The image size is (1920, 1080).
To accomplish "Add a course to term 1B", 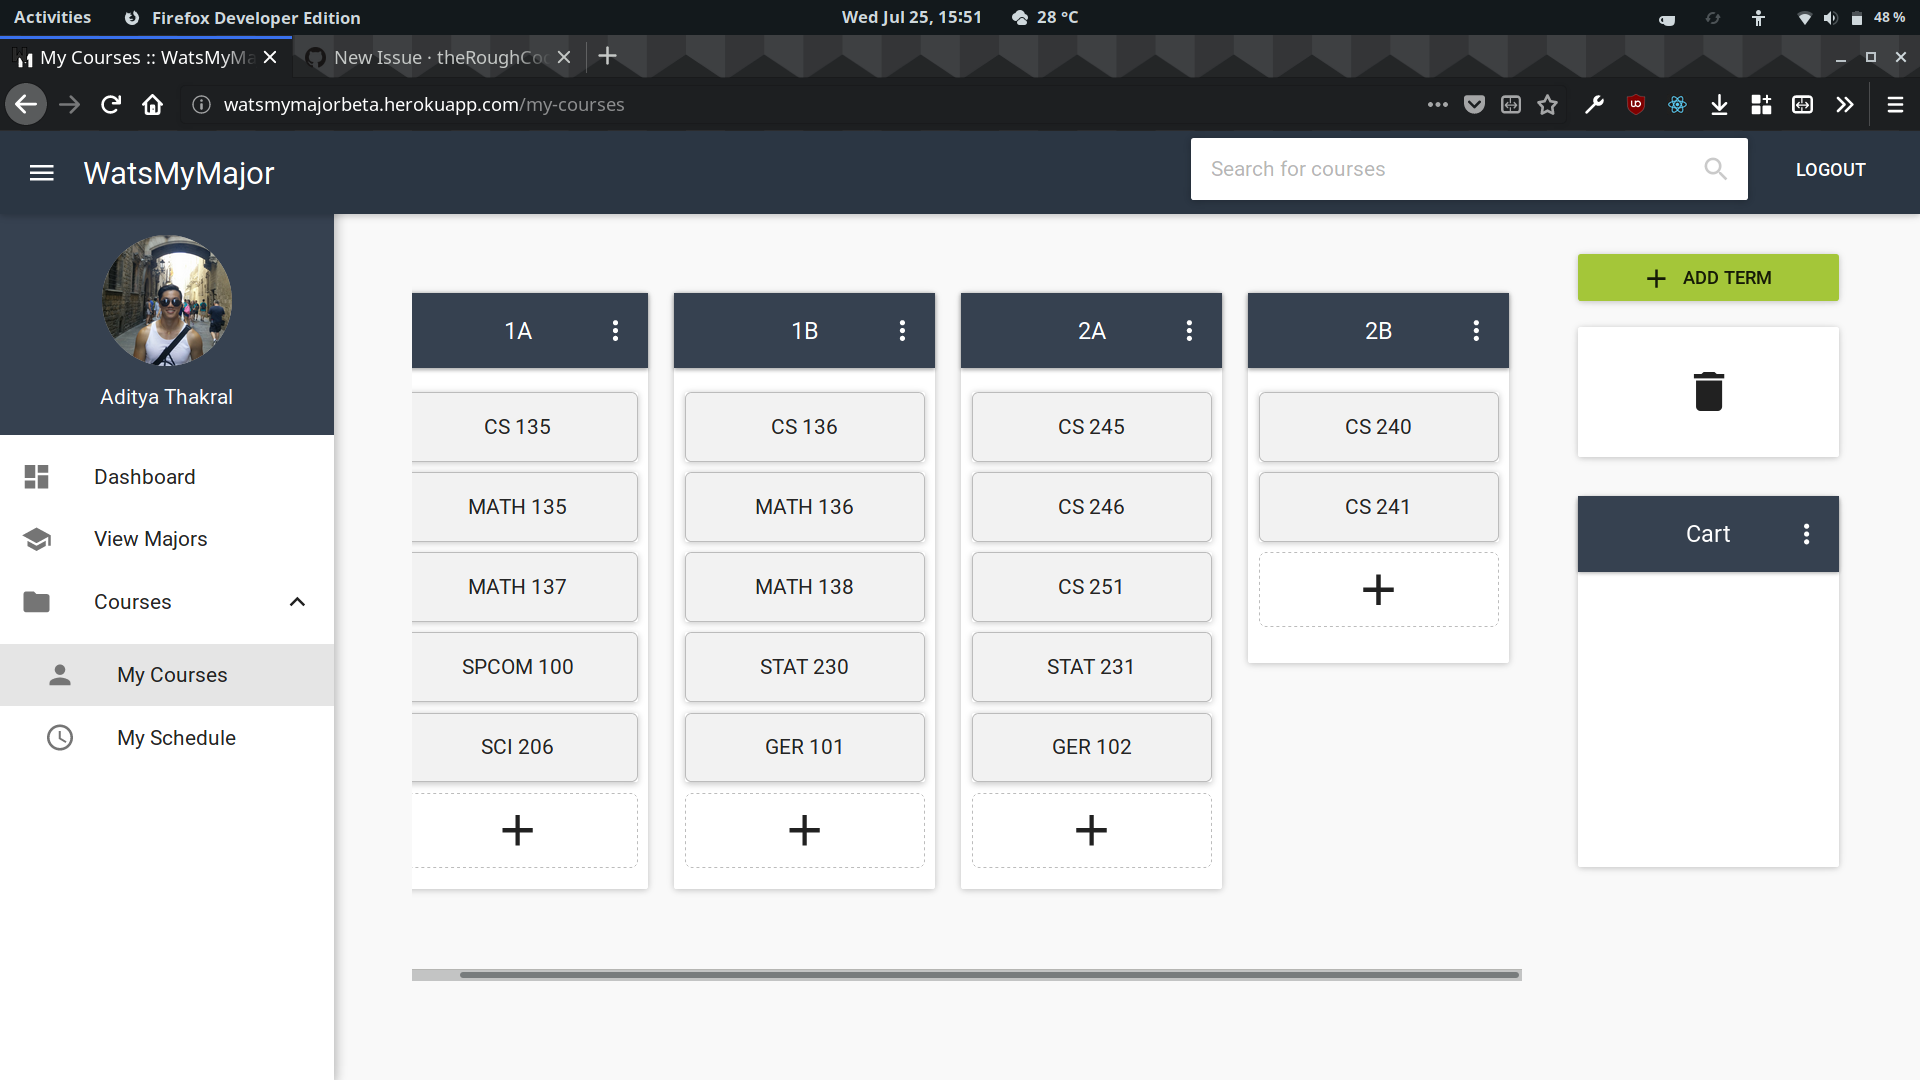I will [803, 830].
